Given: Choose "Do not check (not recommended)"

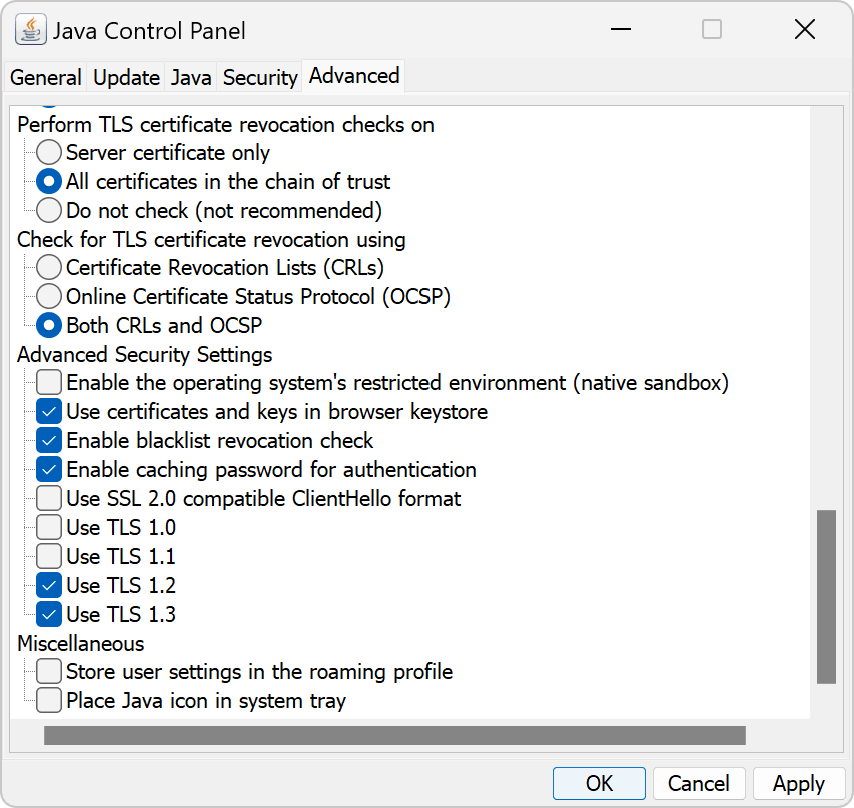Looking at the screenshot, I should pyautogui.click(x=48, y=210).
